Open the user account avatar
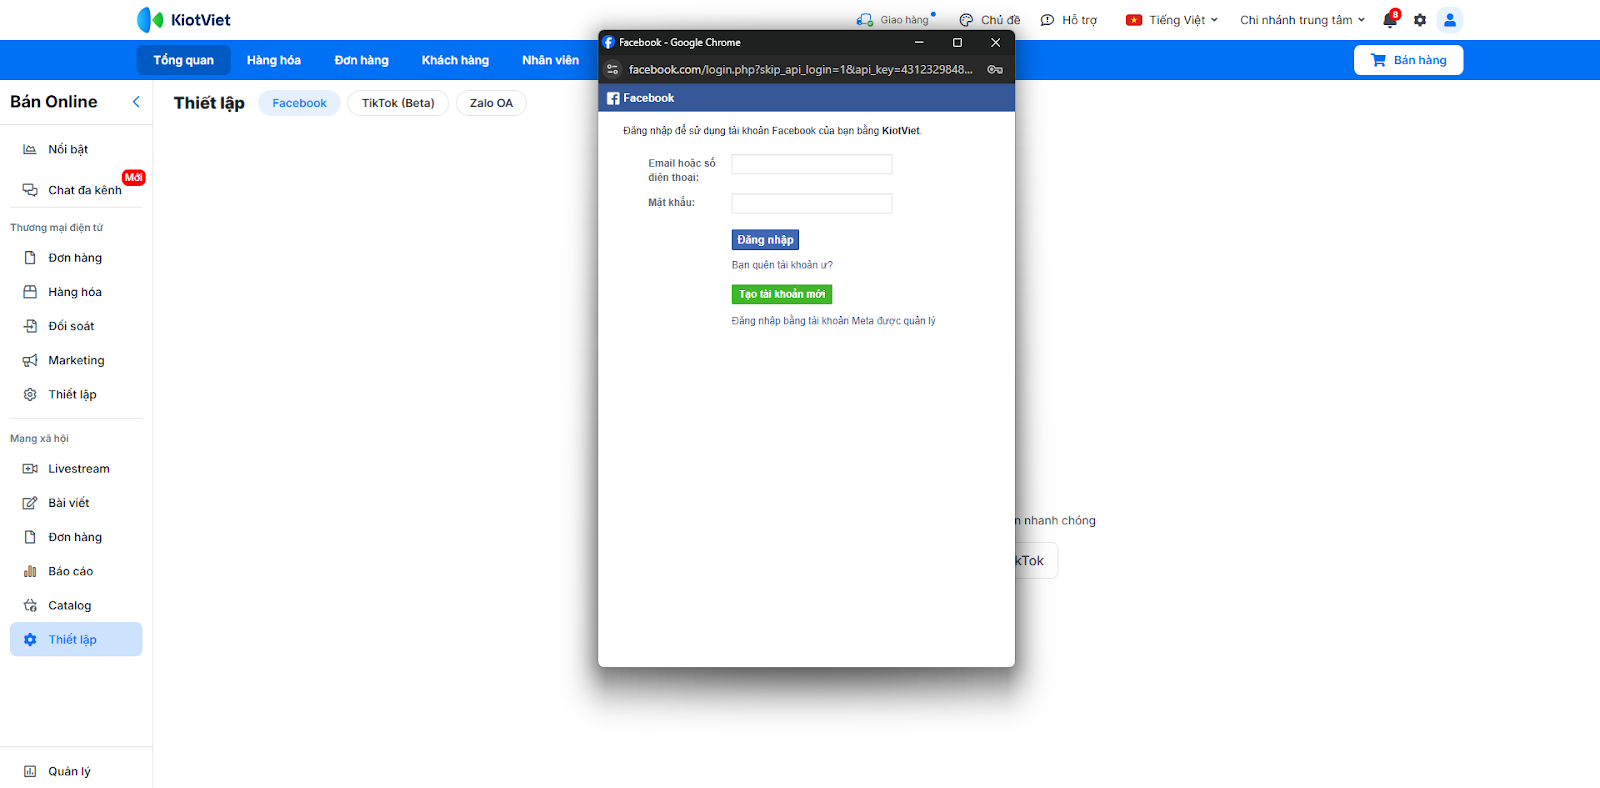The width and height of the screenshot is (1600, 788). [x=1450, y=20]
